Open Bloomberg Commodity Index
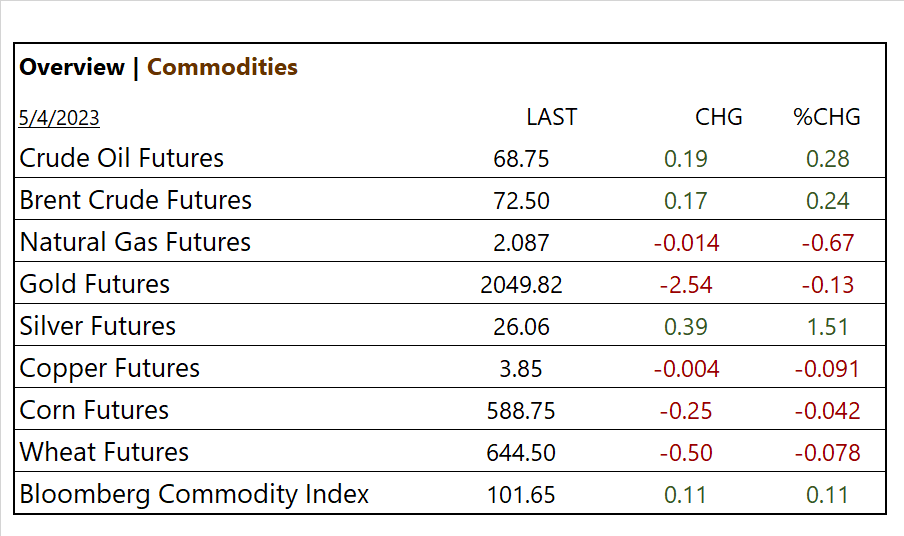 (x=194, y=494)
